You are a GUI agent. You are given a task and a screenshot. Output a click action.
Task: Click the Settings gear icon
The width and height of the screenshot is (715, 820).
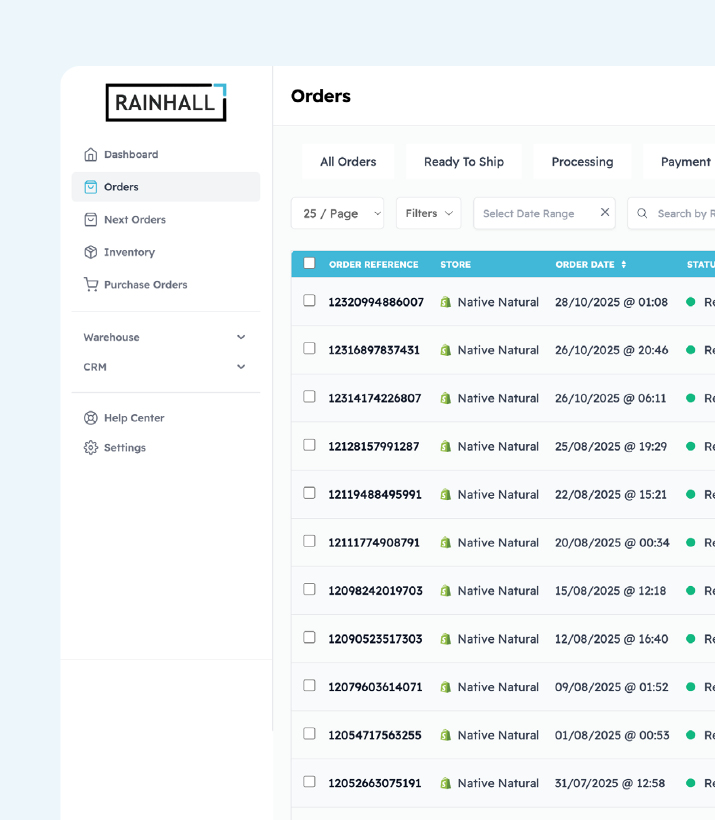(x=91, y=448)
